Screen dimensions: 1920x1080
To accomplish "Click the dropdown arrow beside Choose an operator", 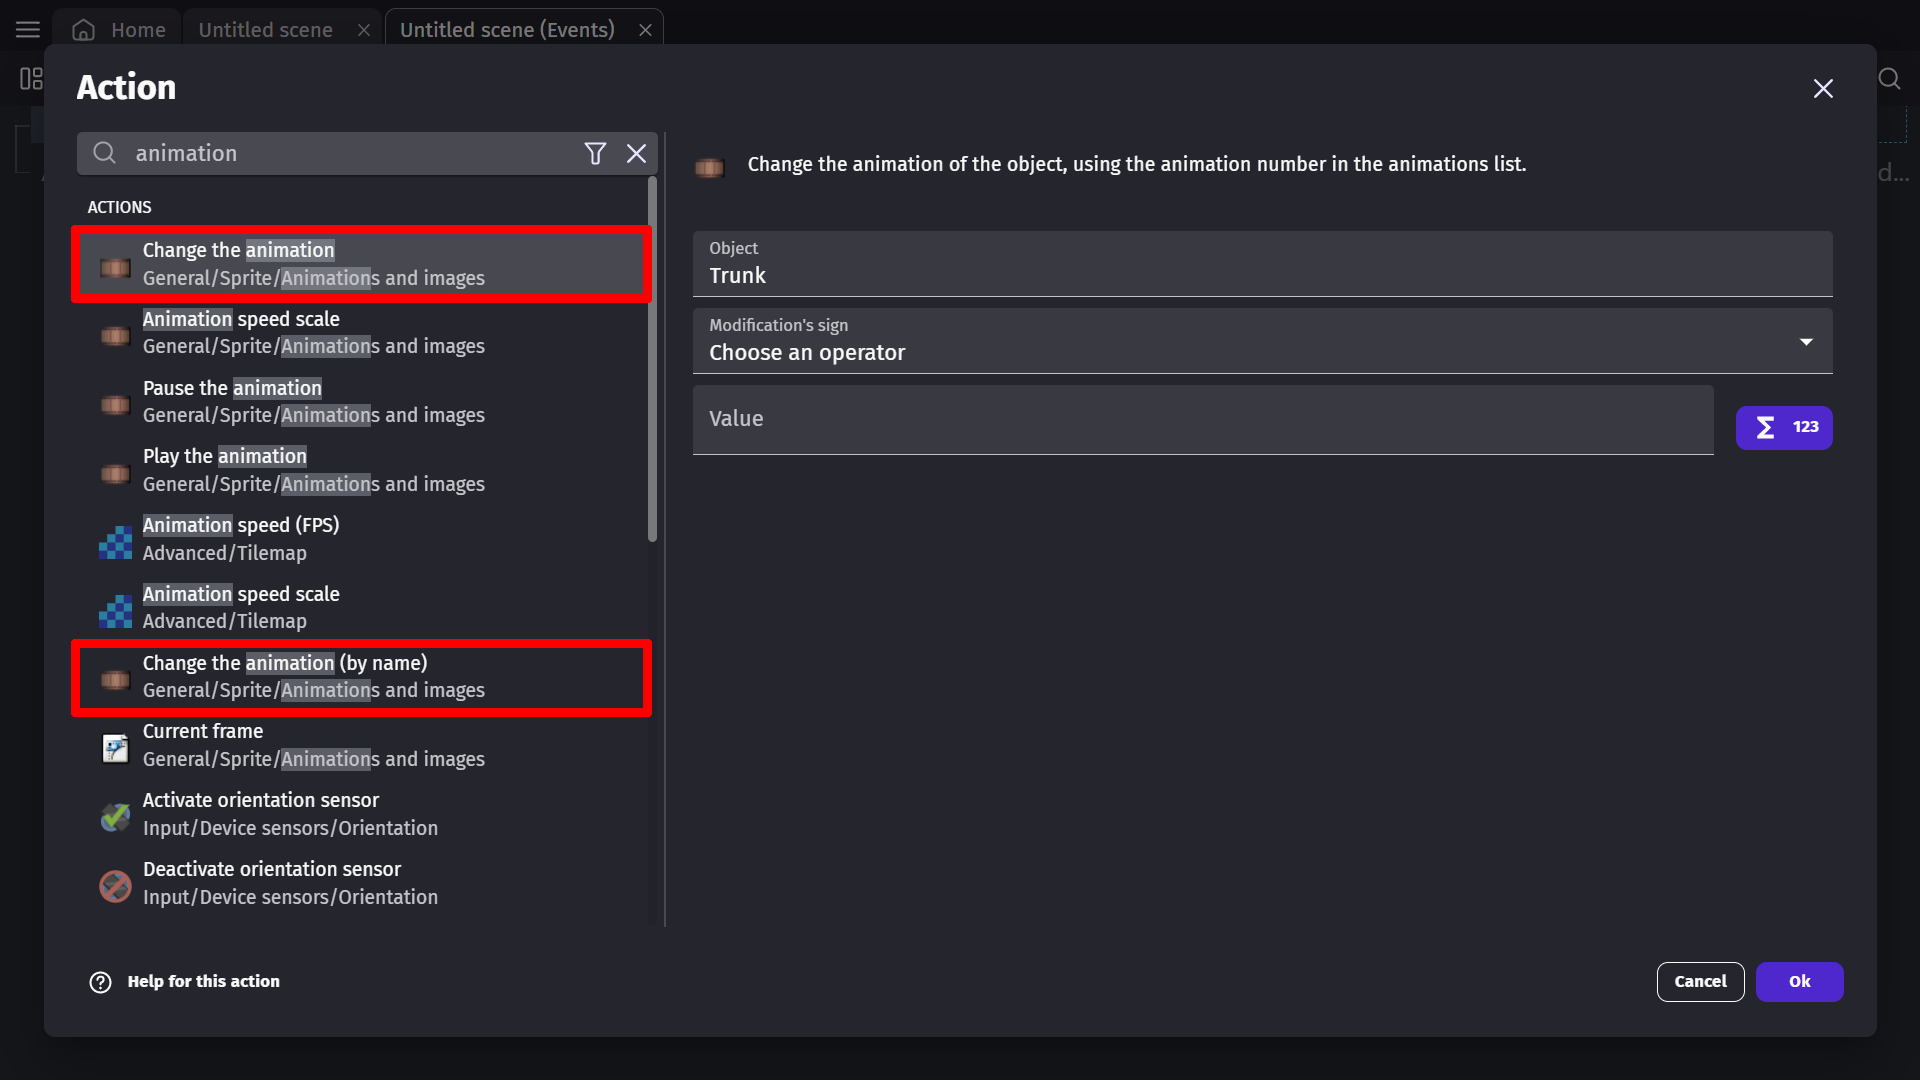I will pyautogui.click(x=1806, y=342).
